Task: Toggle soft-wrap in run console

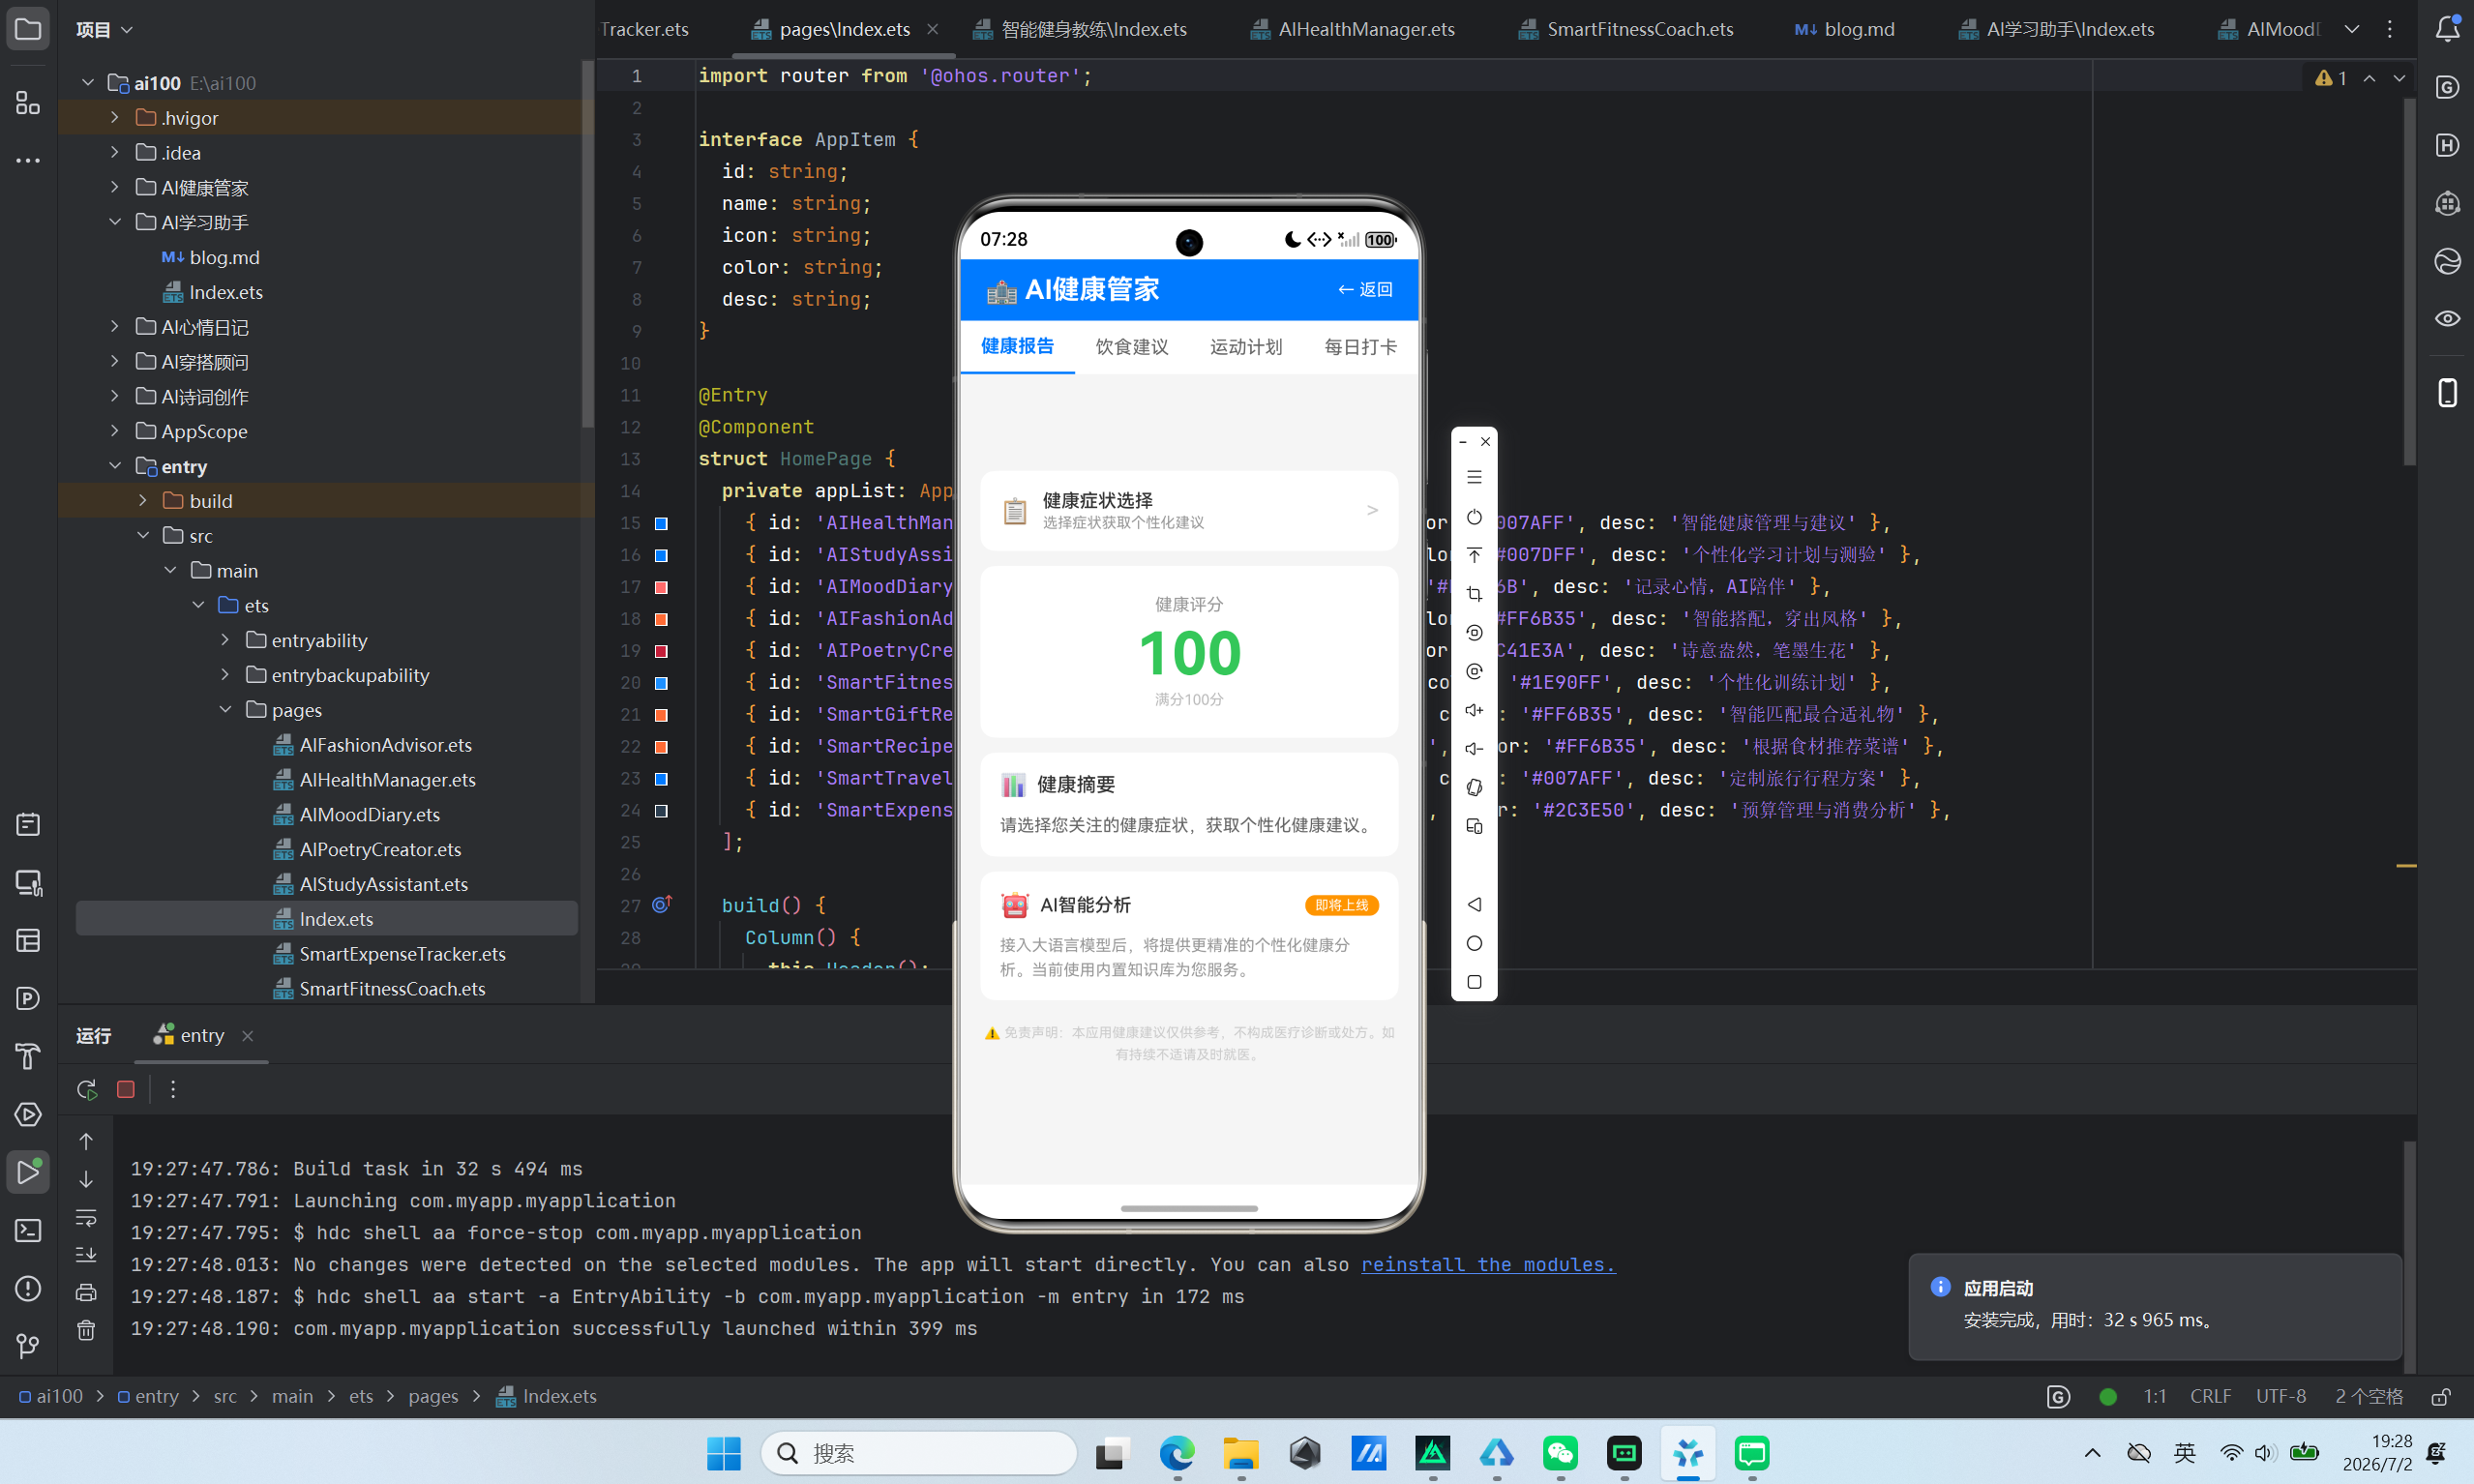Action: 87,1217
